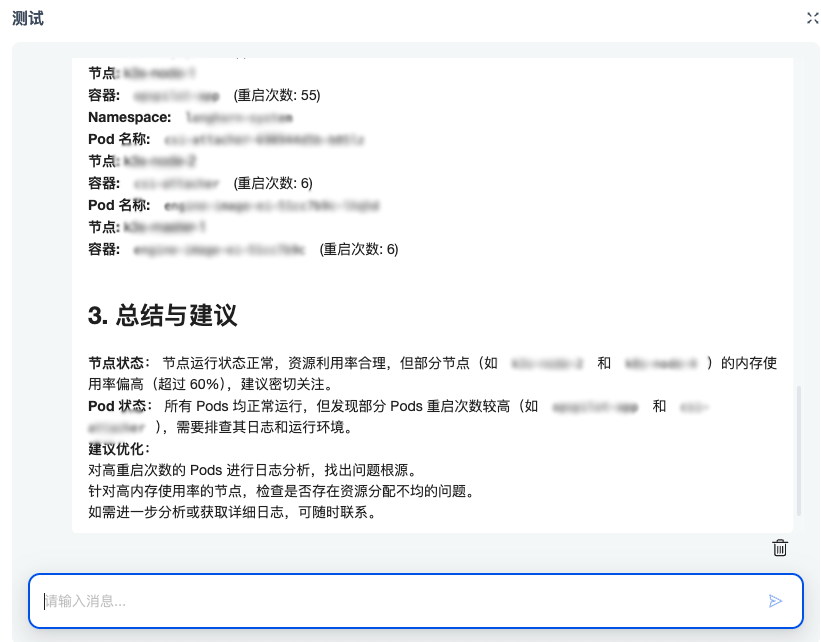Screen dimensions: 821x642
Task: Select the heading 3. 总结与建议
Action: click(162, 315)
